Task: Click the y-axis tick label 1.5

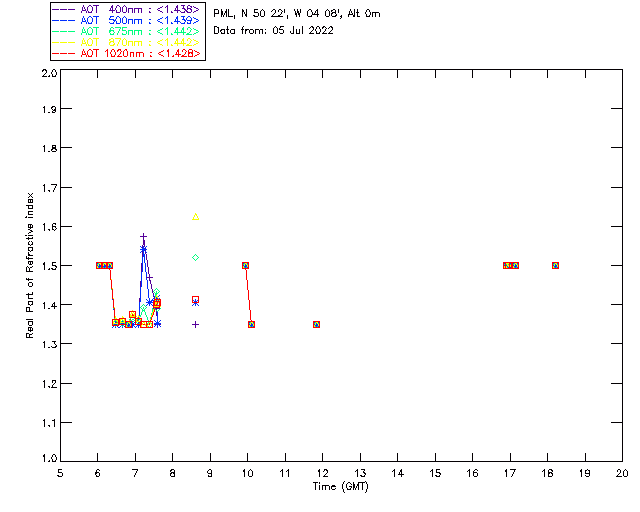Action: (50, 266)
